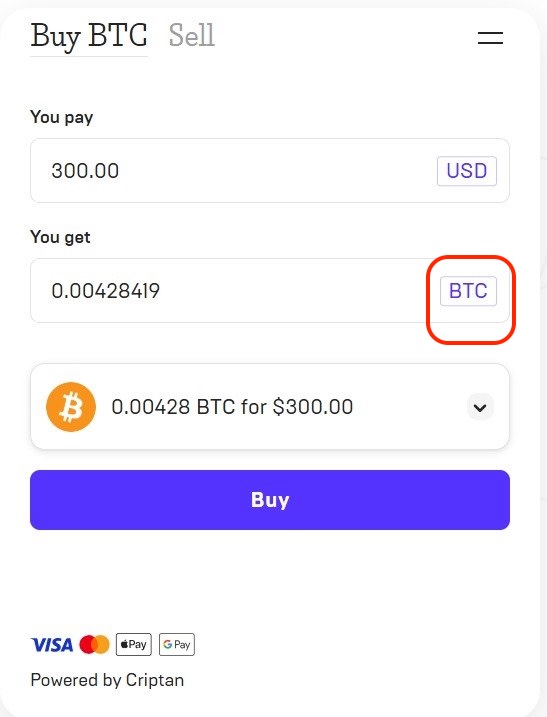
Task: Click the orange Bitcoin logo
Action: point(71,407)
